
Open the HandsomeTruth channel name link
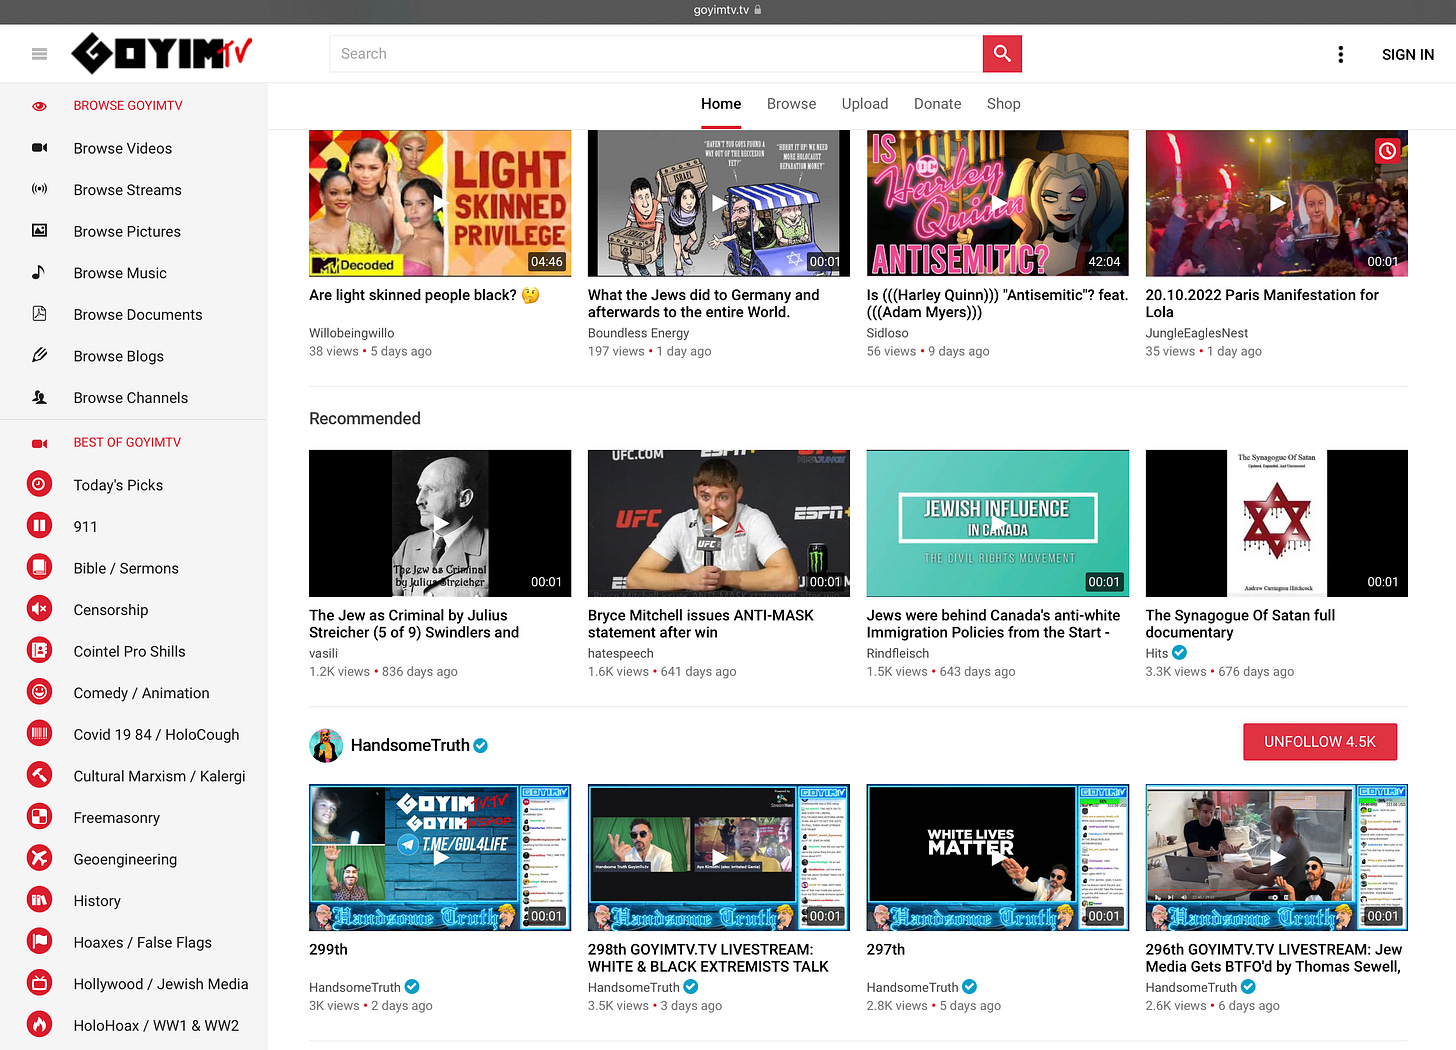click(410, 745)
